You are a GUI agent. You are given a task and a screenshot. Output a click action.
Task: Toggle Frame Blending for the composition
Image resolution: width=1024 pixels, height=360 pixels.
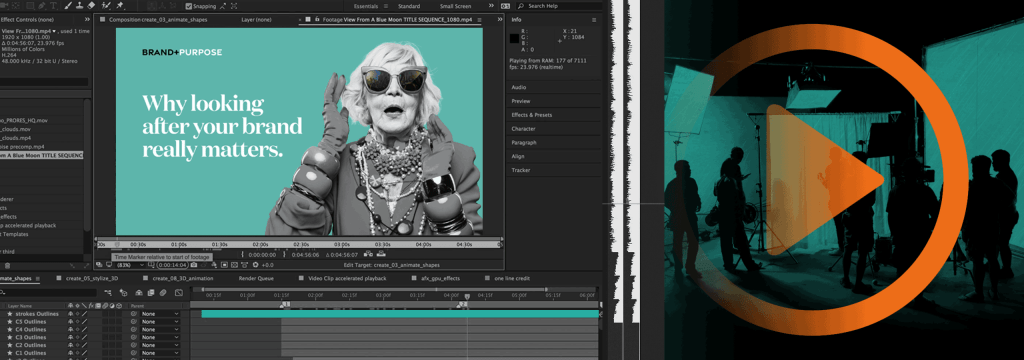151,293
